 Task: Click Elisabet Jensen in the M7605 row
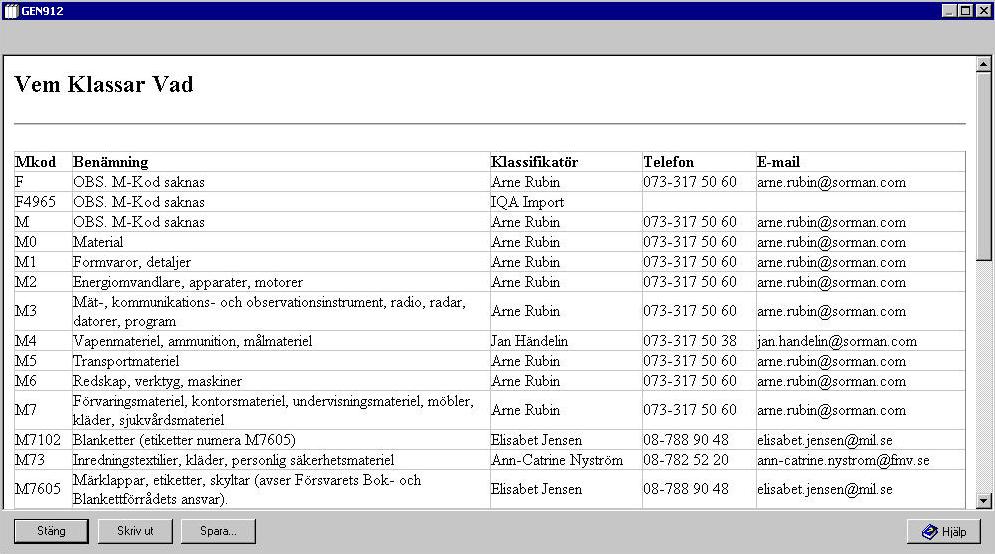[x=536, y=489]
